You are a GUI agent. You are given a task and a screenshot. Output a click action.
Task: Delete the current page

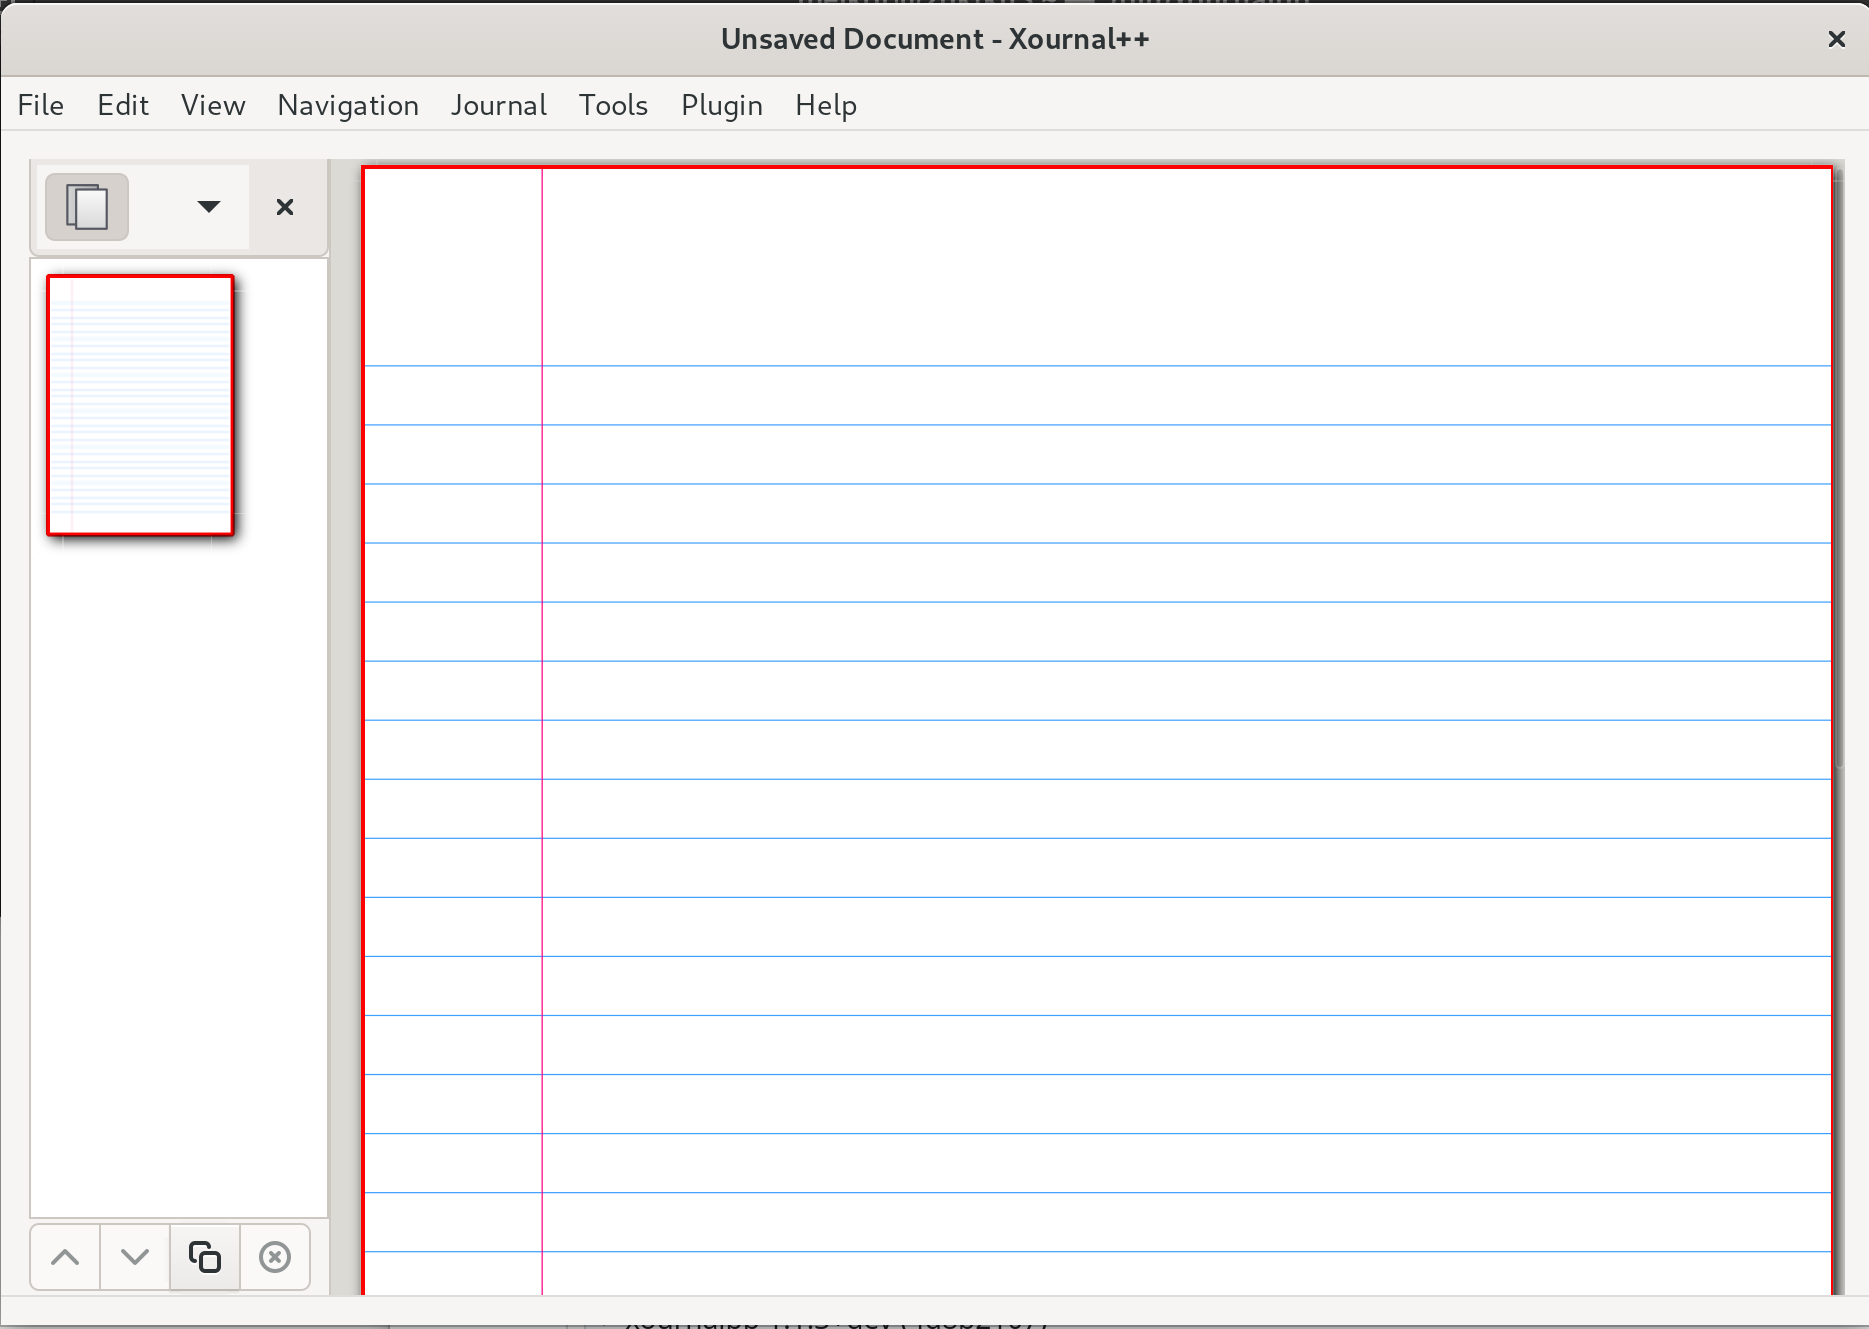[275, 1257]
